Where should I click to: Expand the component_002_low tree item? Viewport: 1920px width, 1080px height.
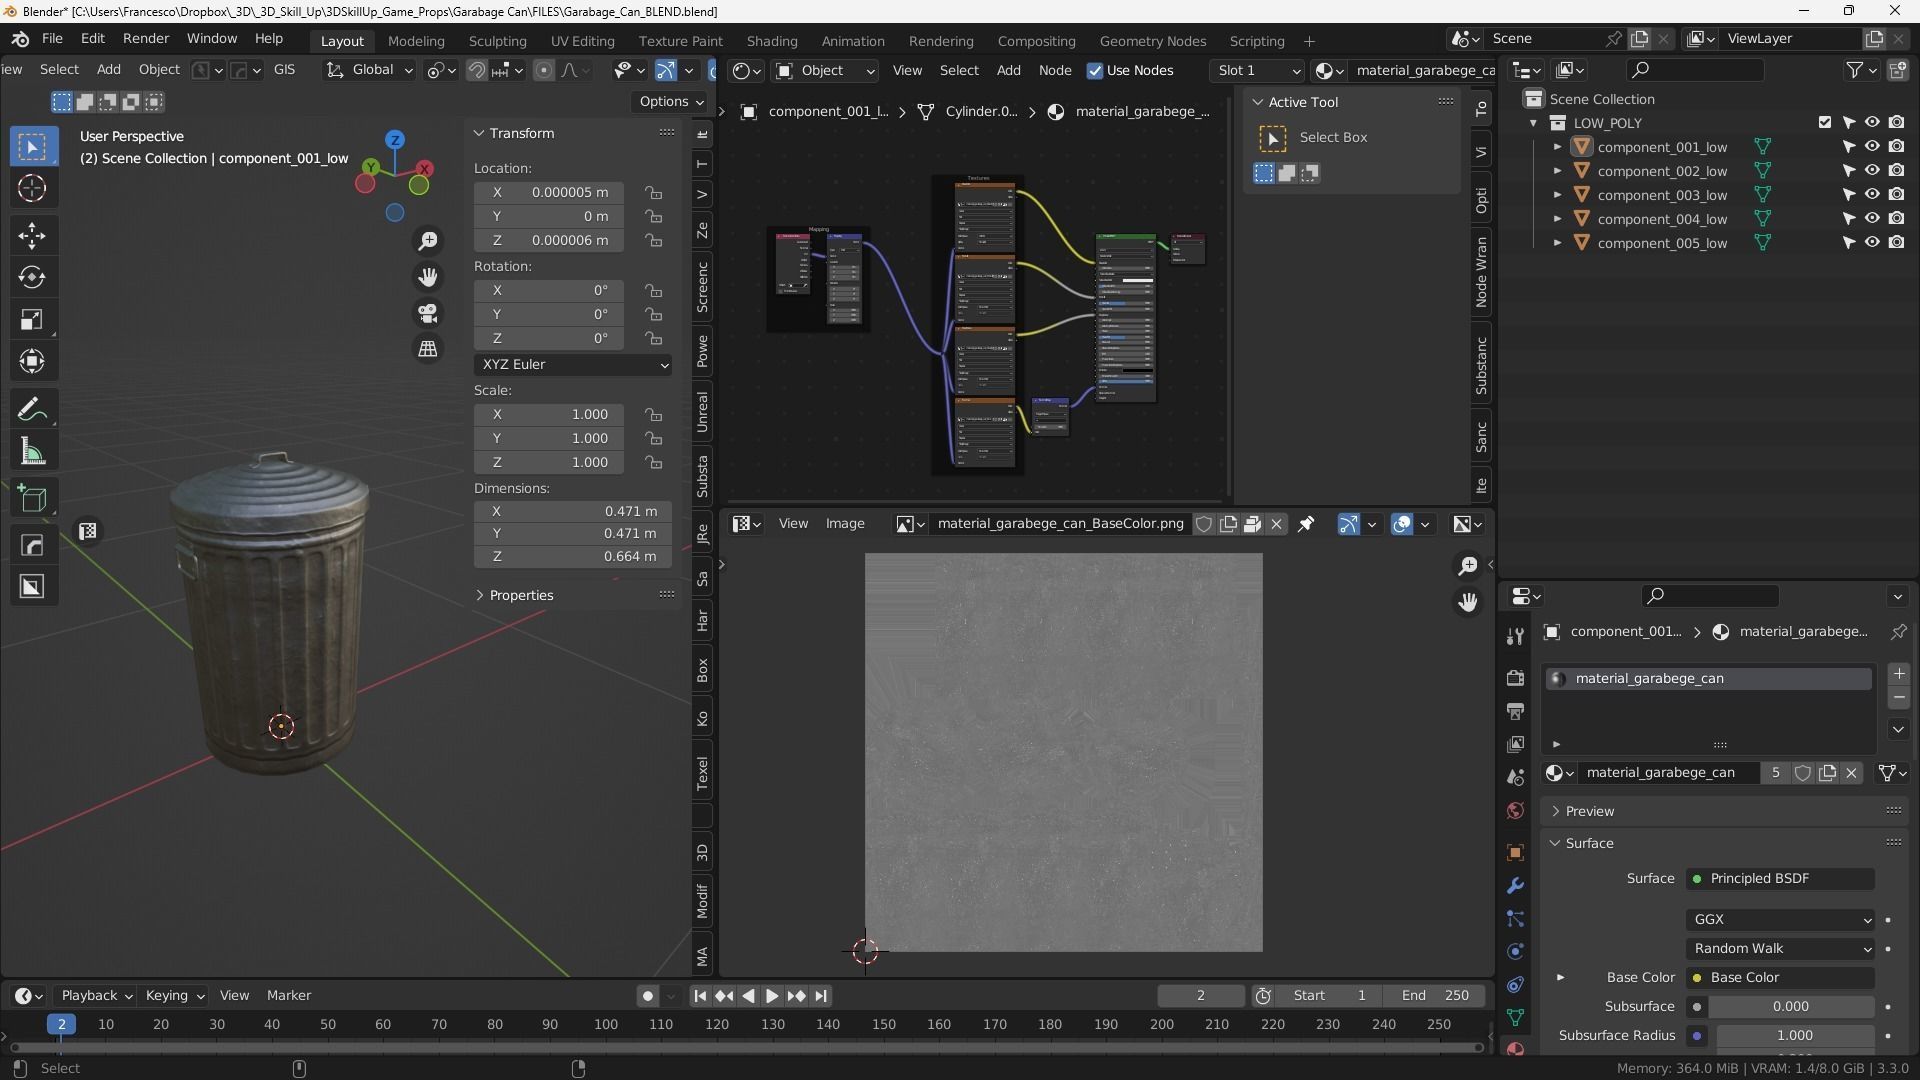pos(1557,171)
